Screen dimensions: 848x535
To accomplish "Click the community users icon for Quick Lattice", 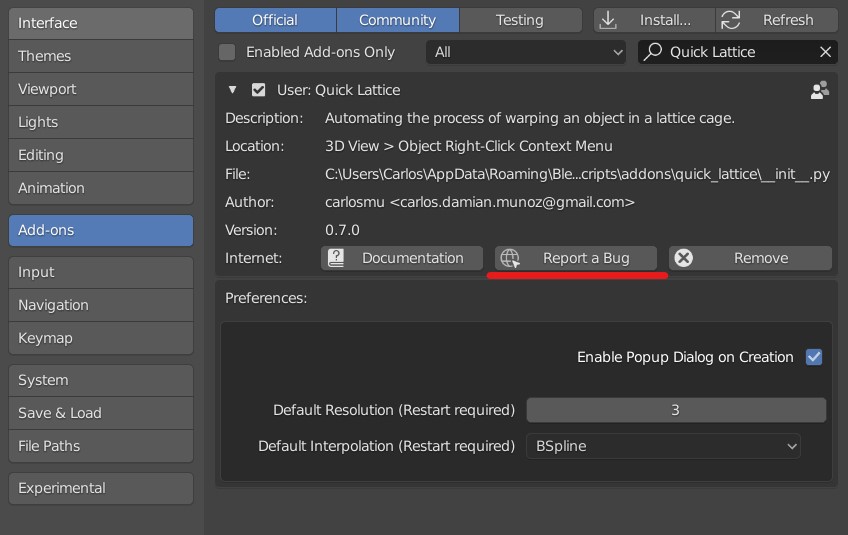I will (x=819, y=90).
